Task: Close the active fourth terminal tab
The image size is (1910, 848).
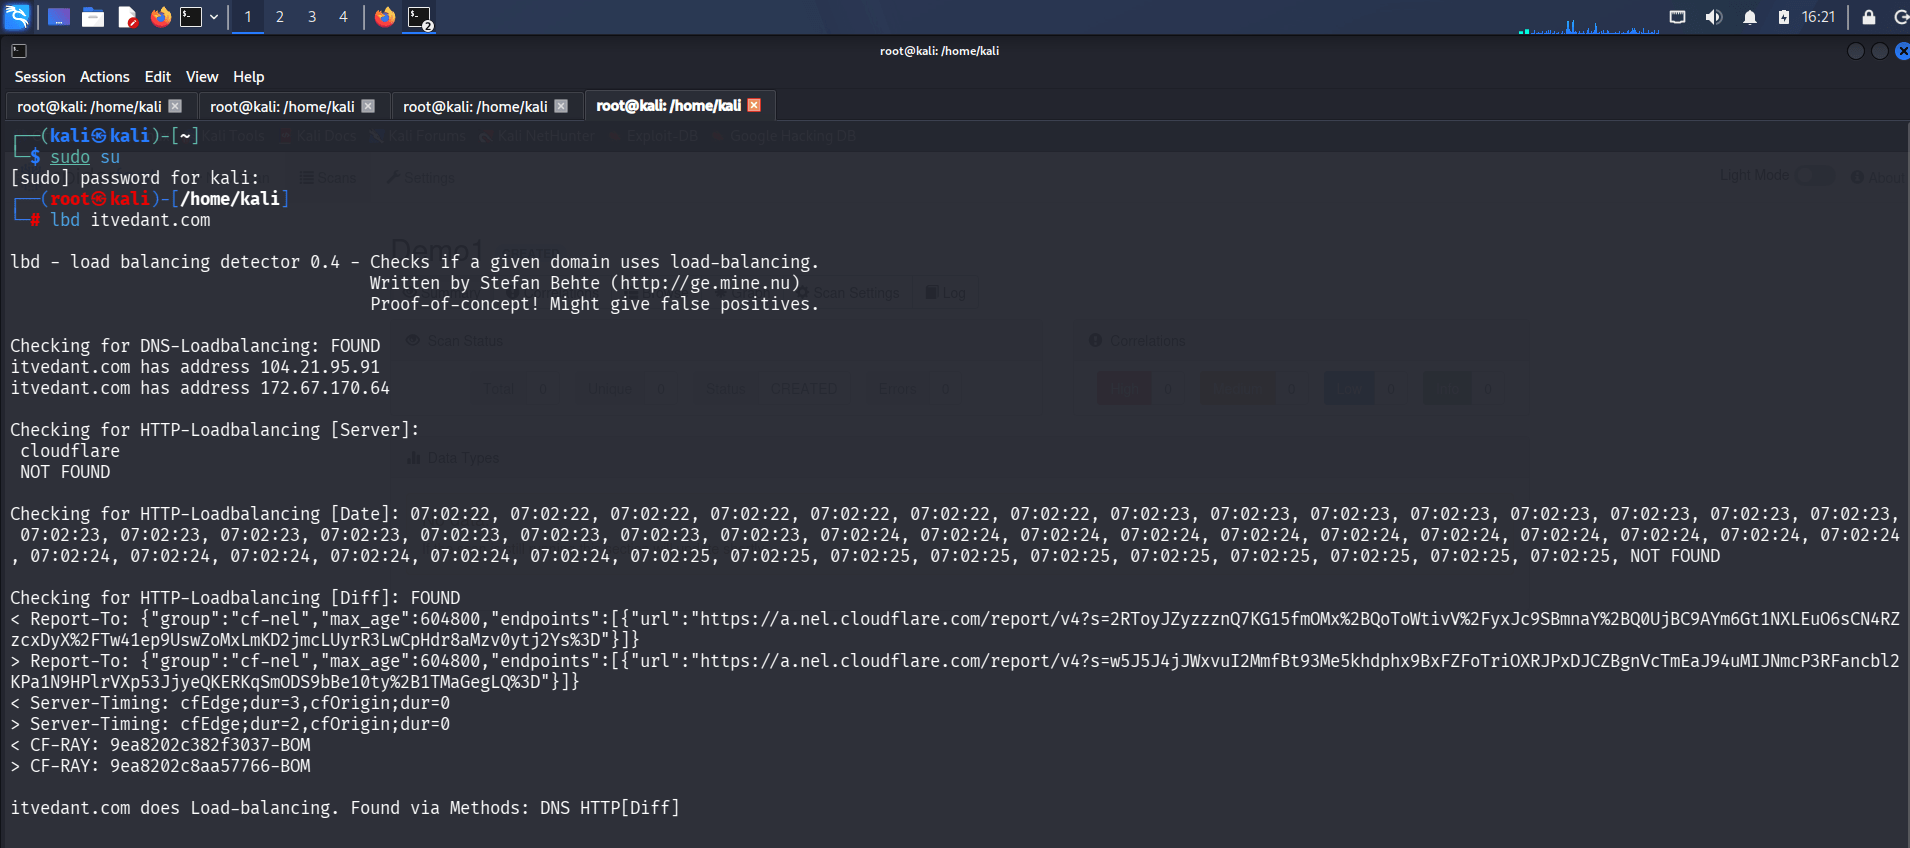Action: pos(754,105)
